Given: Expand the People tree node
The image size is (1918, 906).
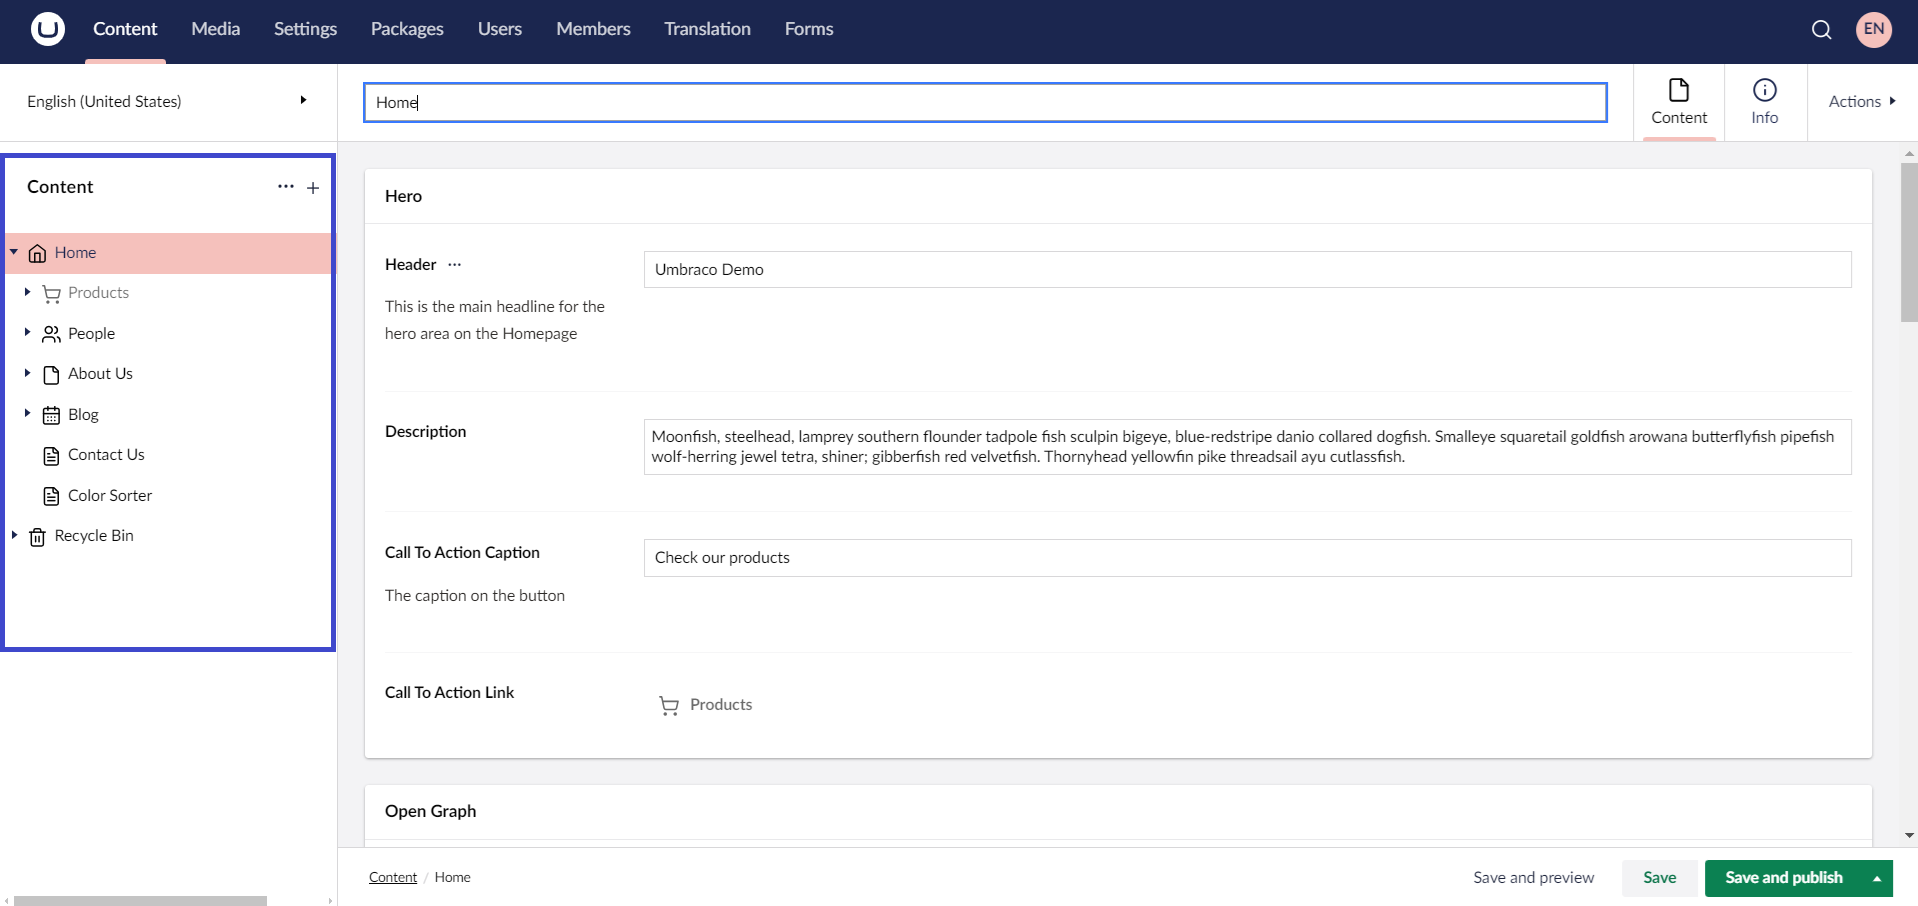Looking at the screenshot, I should tap(26, 333).
